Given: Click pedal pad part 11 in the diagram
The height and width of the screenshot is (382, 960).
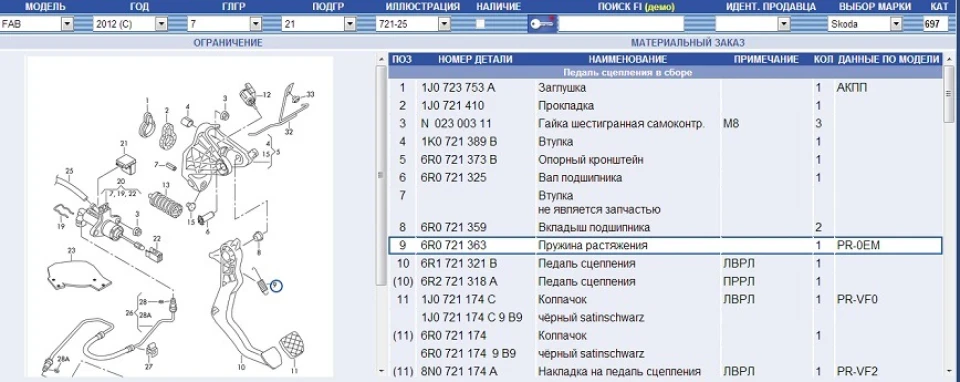Looking at the screenshot, I should pos(291,346).
